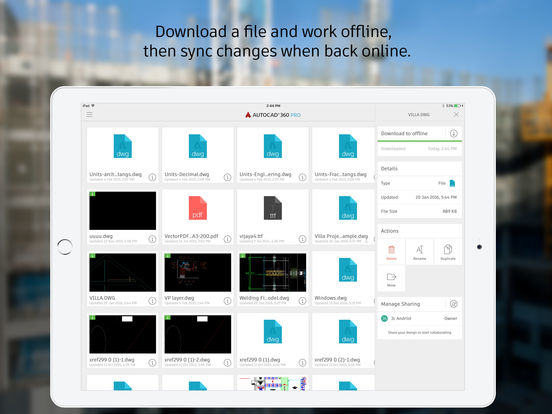Select the File Size row
This screenshot has height=414, width=552.
419,211
